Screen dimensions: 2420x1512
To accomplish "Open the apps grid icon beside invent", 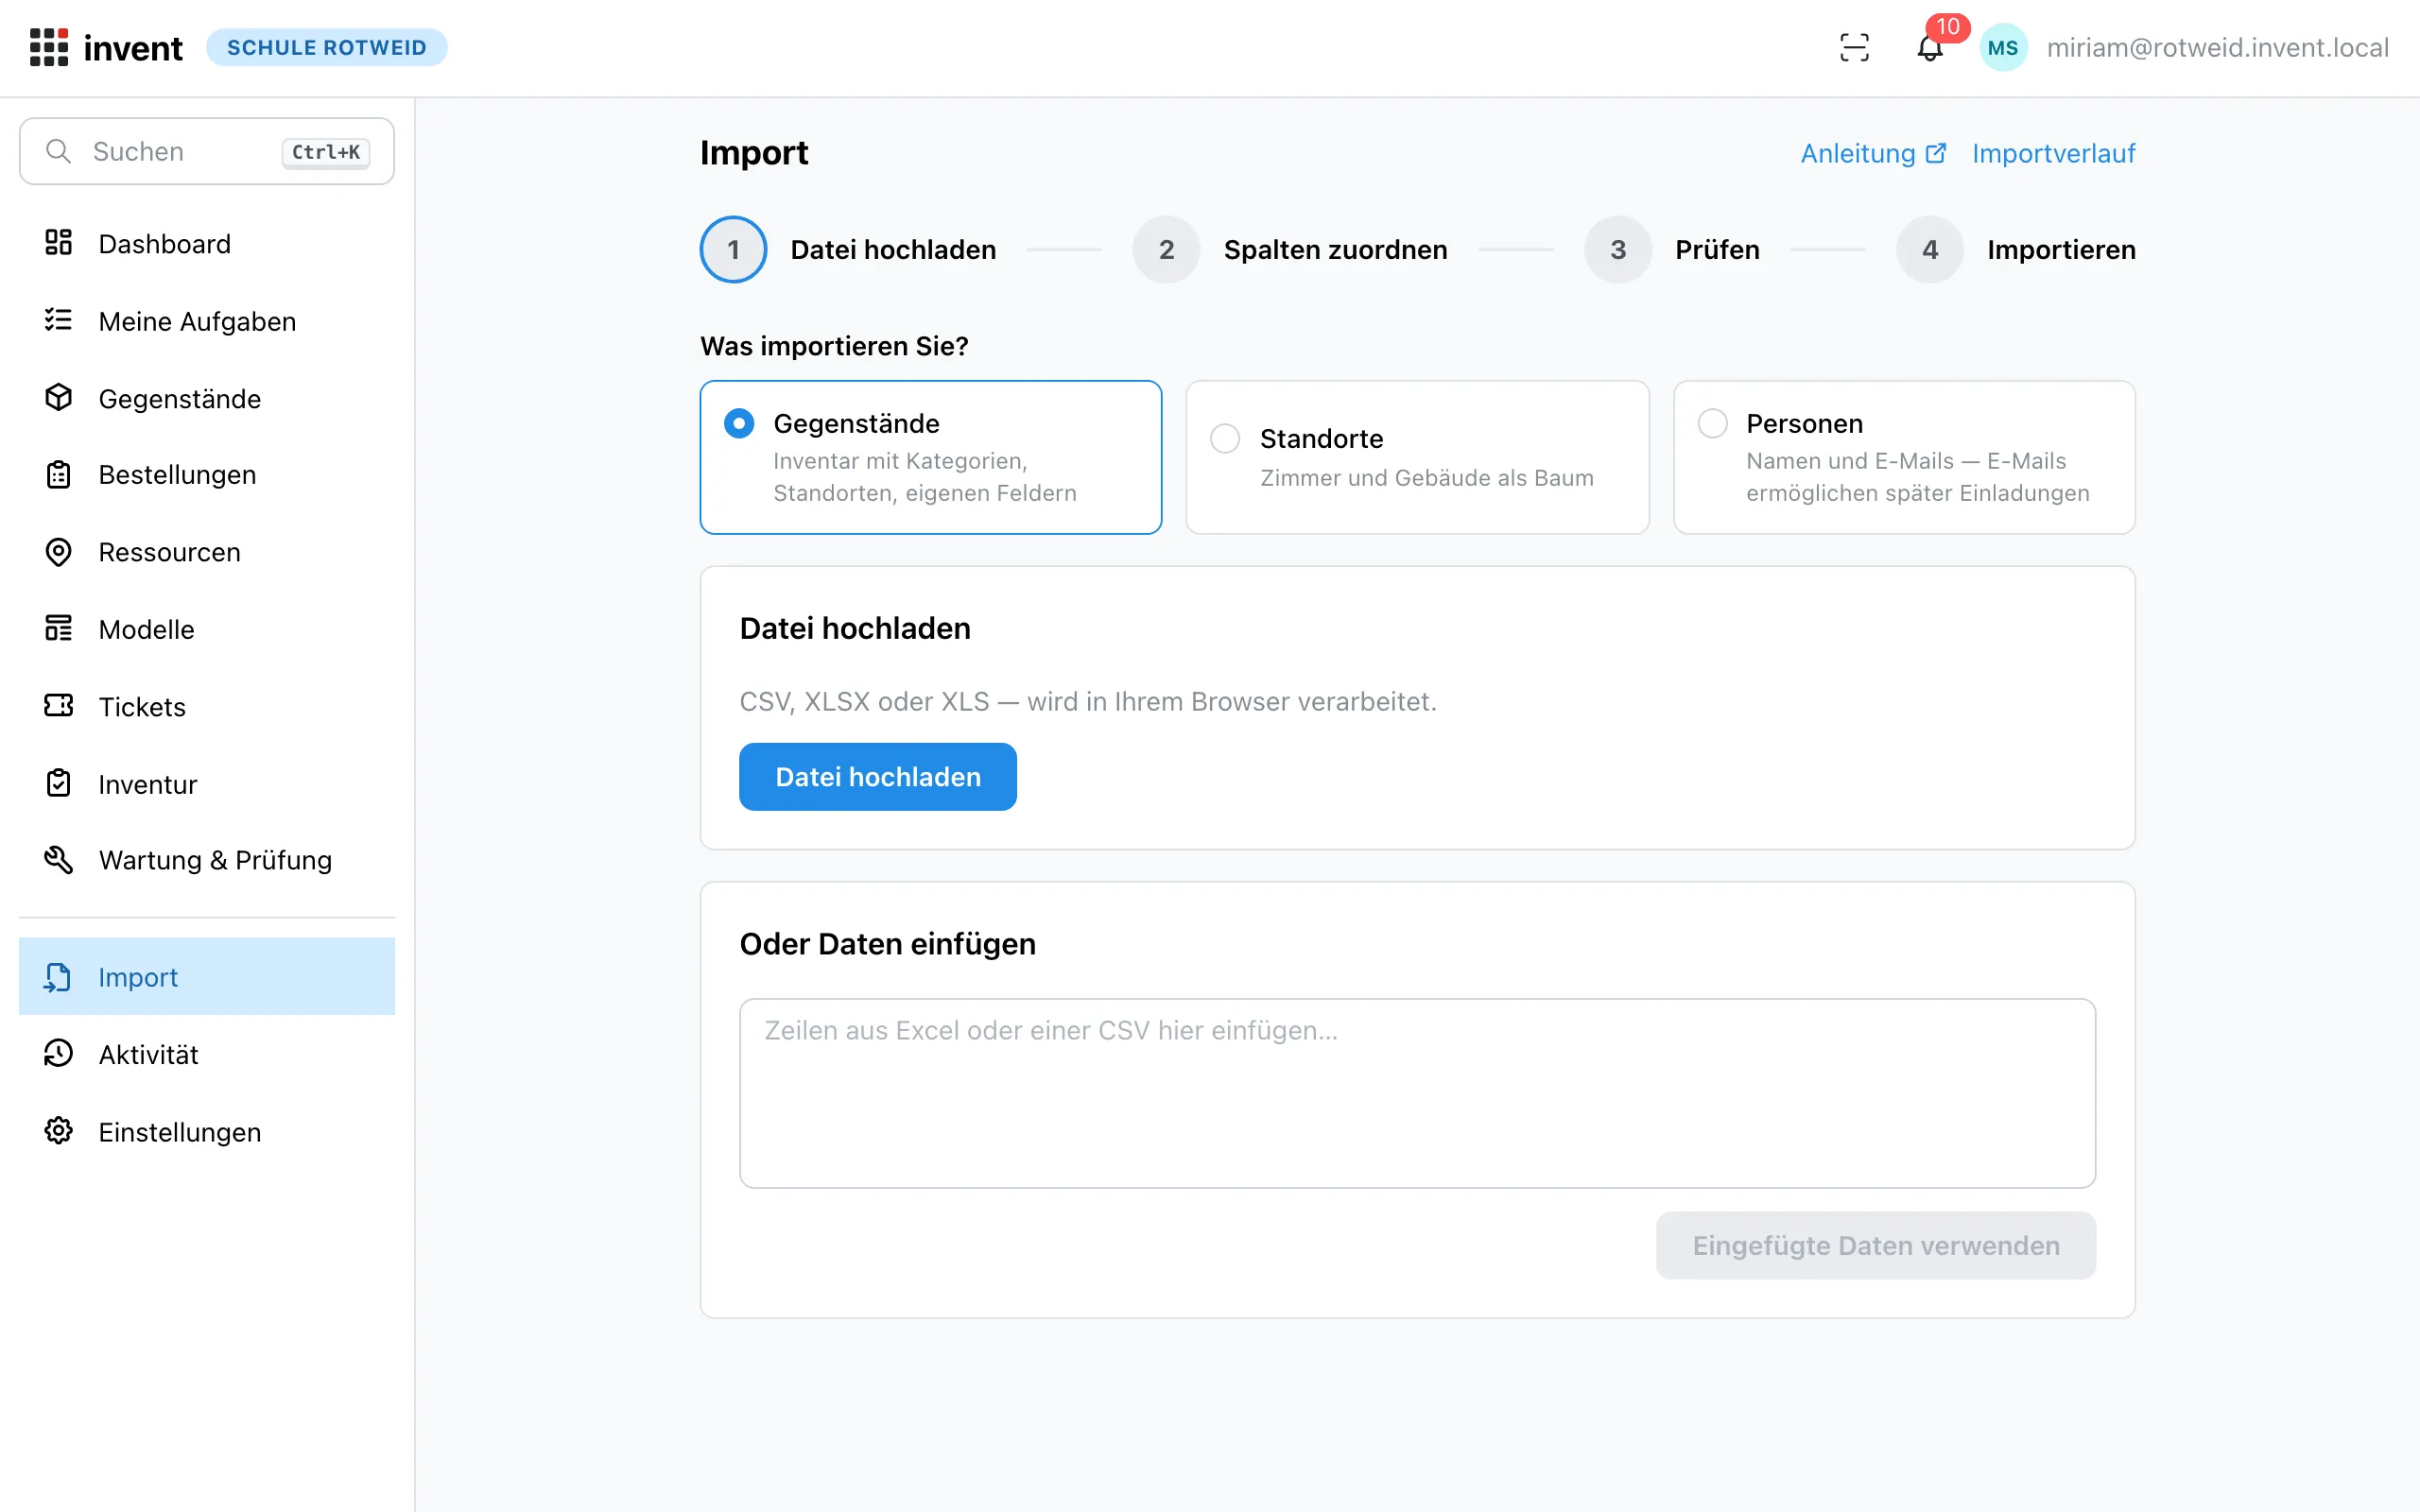I will pos(49,47).
